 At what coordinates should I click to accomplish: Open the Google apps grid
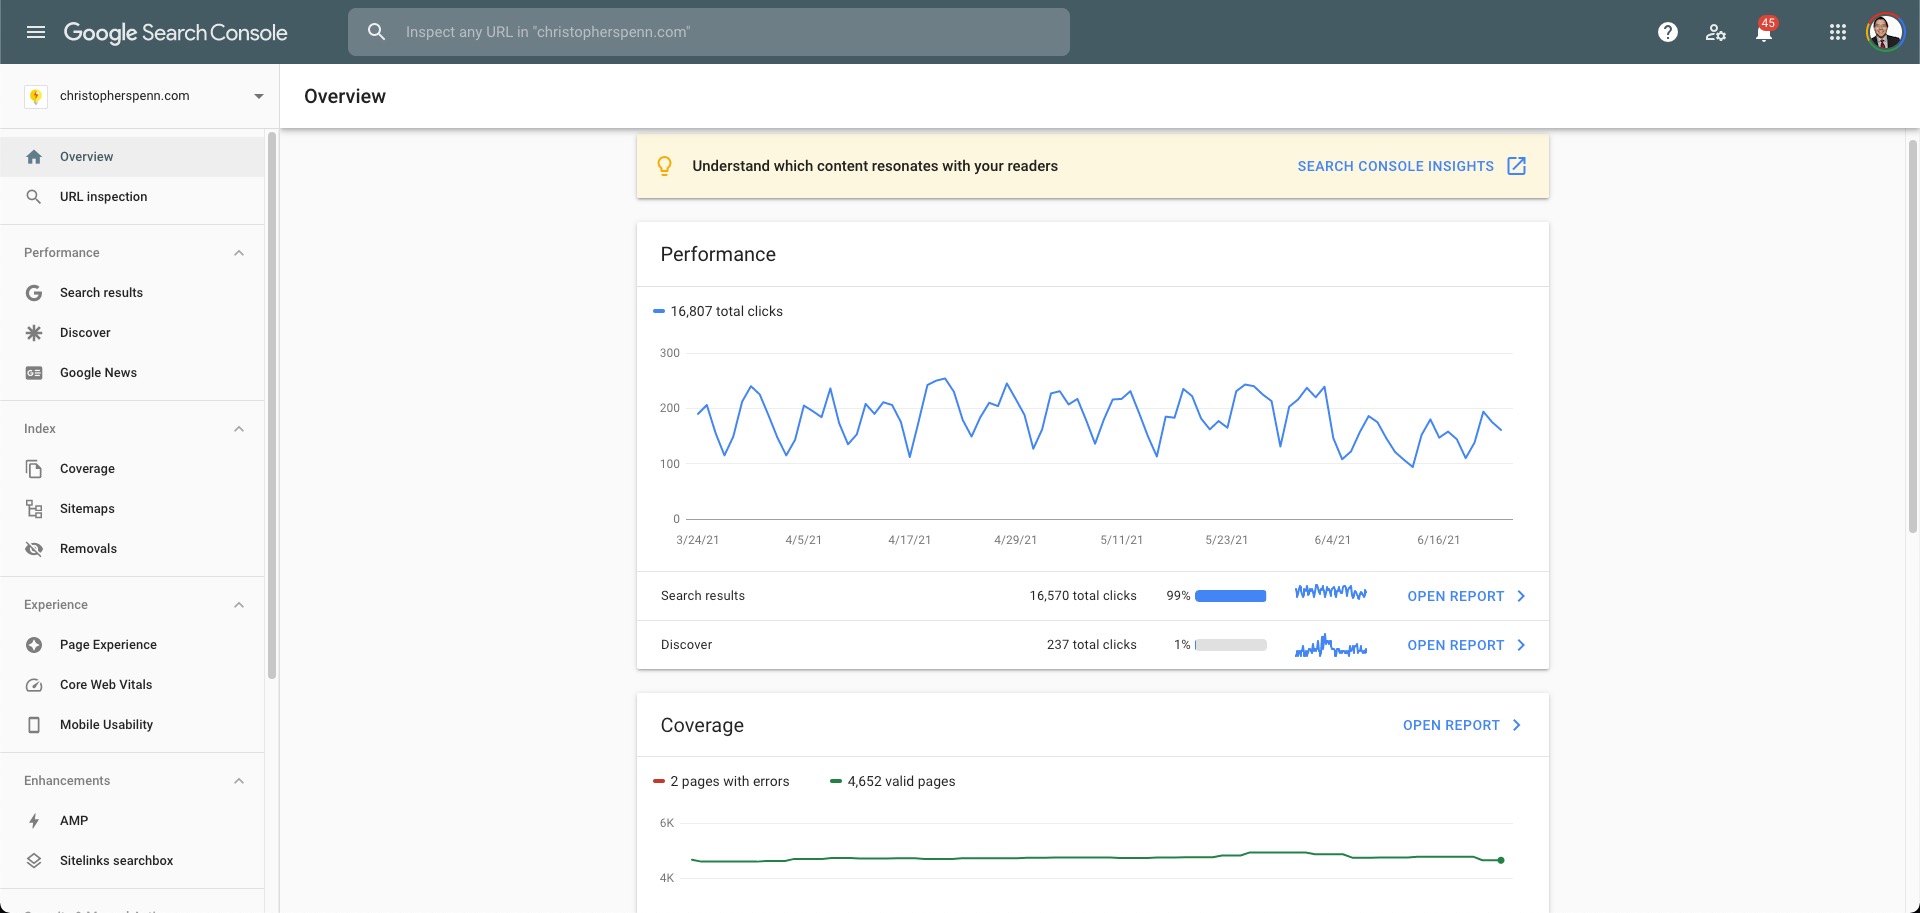coord(1837,32)
